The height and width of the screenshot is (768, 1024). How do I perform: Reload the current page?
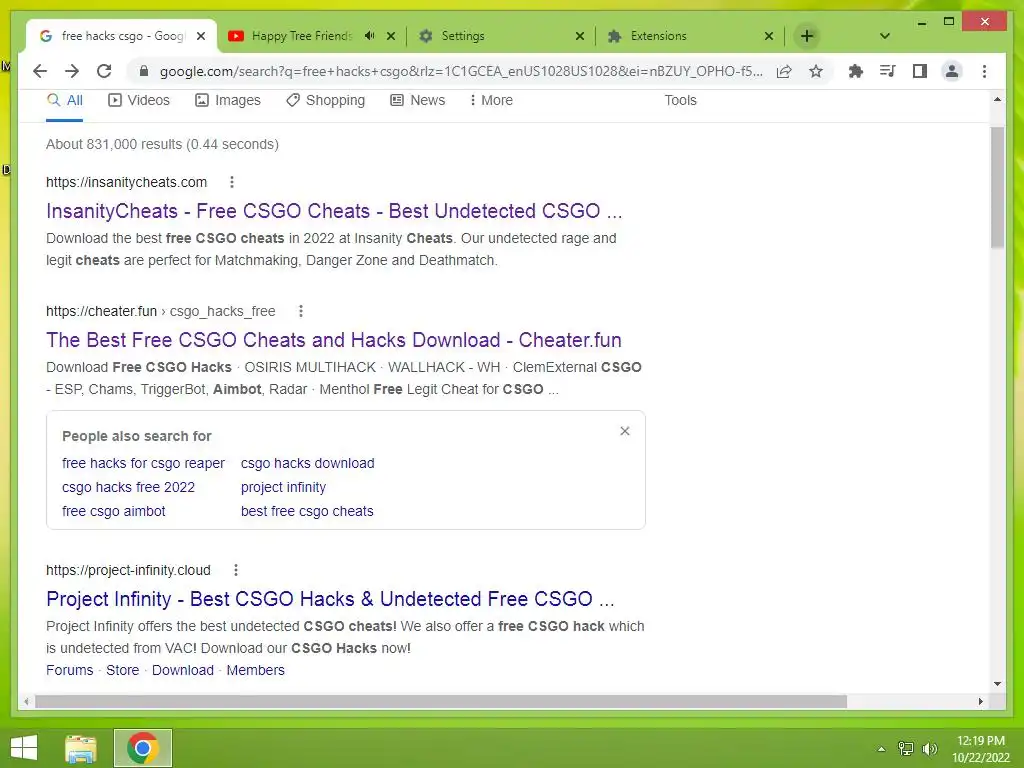tap(104, 71)
